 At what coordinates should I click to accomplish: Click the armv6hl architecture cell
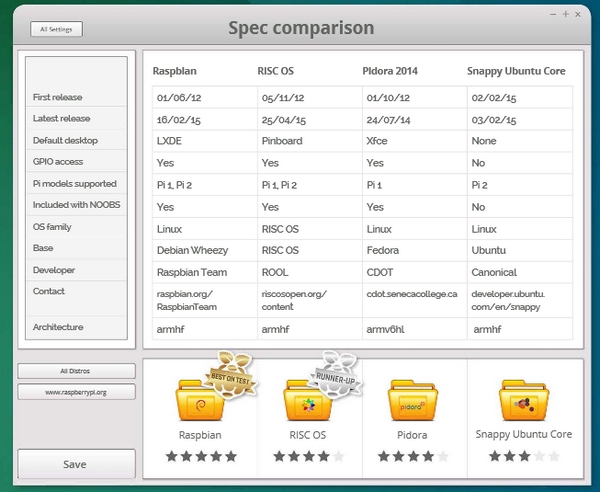[x=415, y=329]
